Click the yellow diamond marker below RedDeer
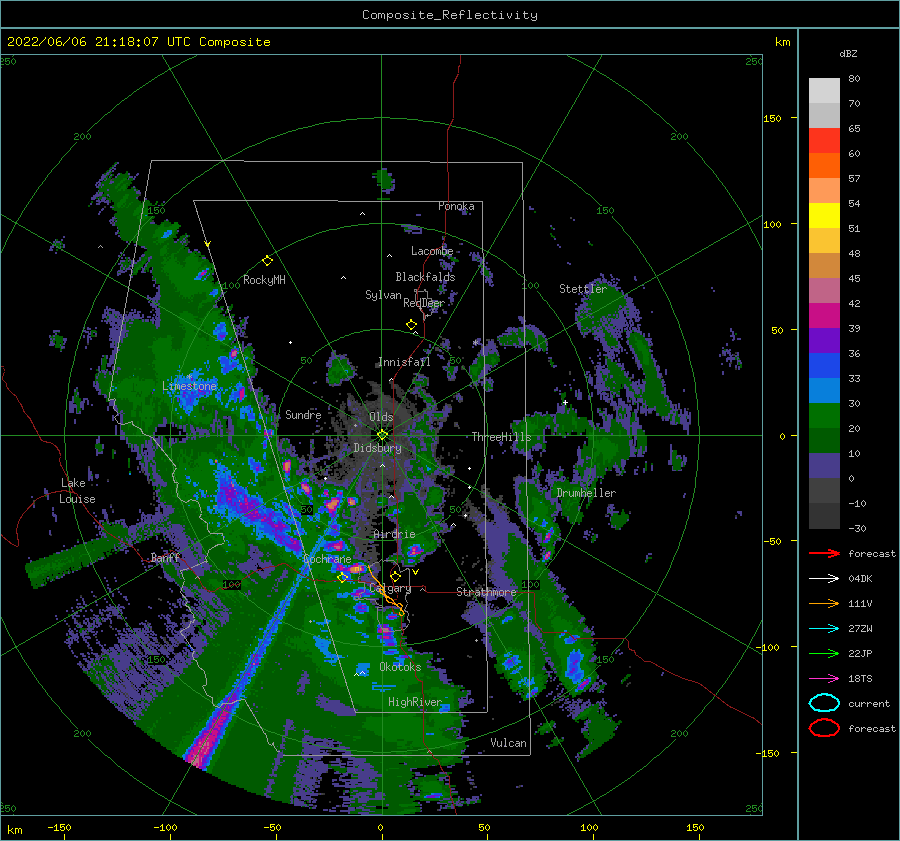This screenshot has height=841, width=900. coord(411,324)
